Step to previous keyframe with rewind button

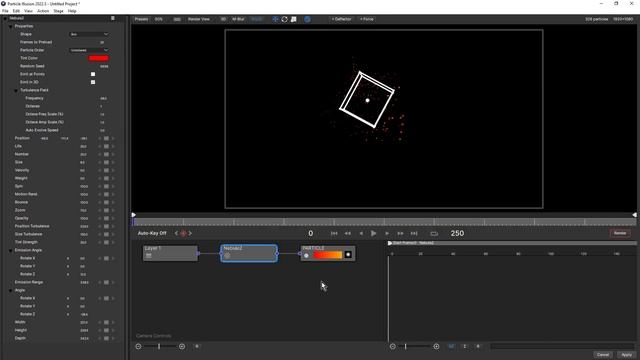(348, 233)
